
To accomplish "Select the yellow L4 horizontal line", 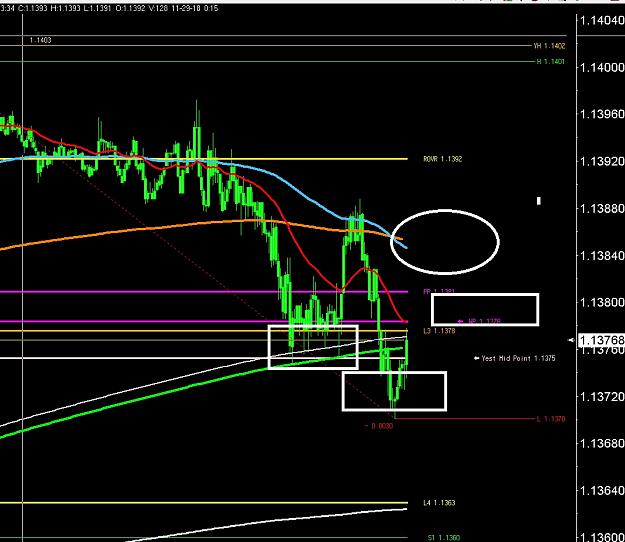I will pos(204,503).
